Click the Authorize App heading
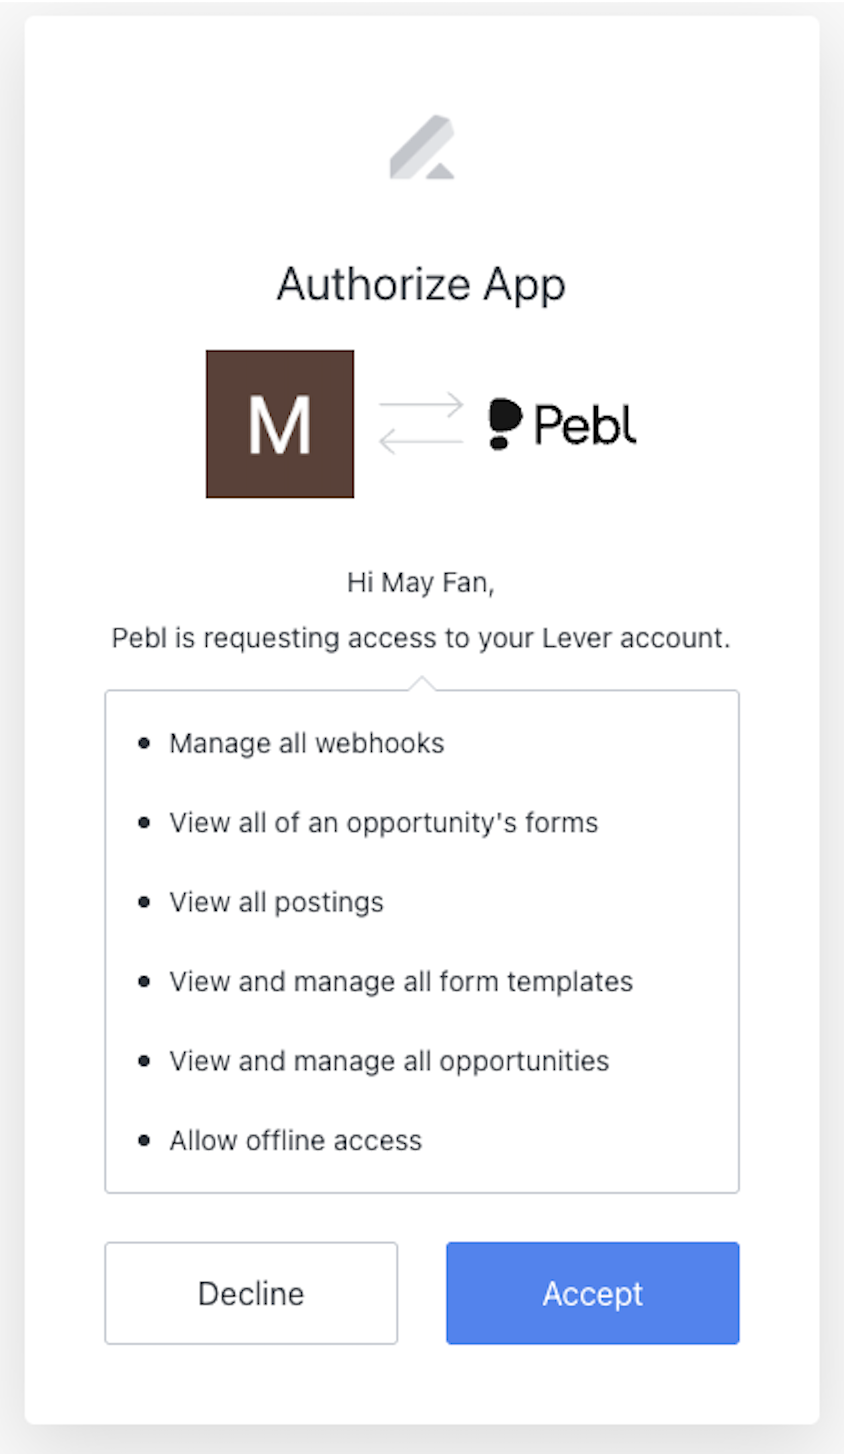The width and height of the screenshot is (844, 1454). click(421, 284)
